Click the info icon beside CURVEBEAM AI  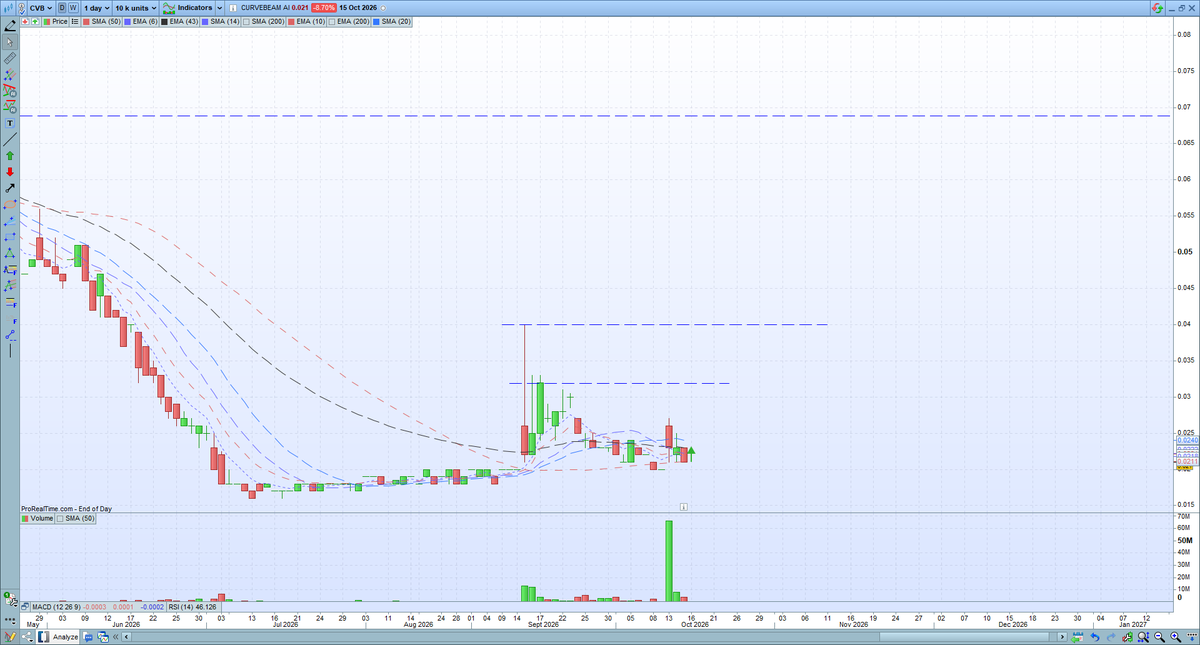pos(233,8)
